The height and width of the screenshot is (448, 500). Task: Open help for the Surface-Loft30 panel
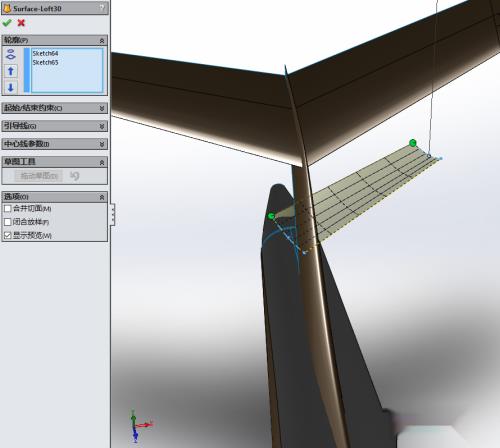click(102, 8)
